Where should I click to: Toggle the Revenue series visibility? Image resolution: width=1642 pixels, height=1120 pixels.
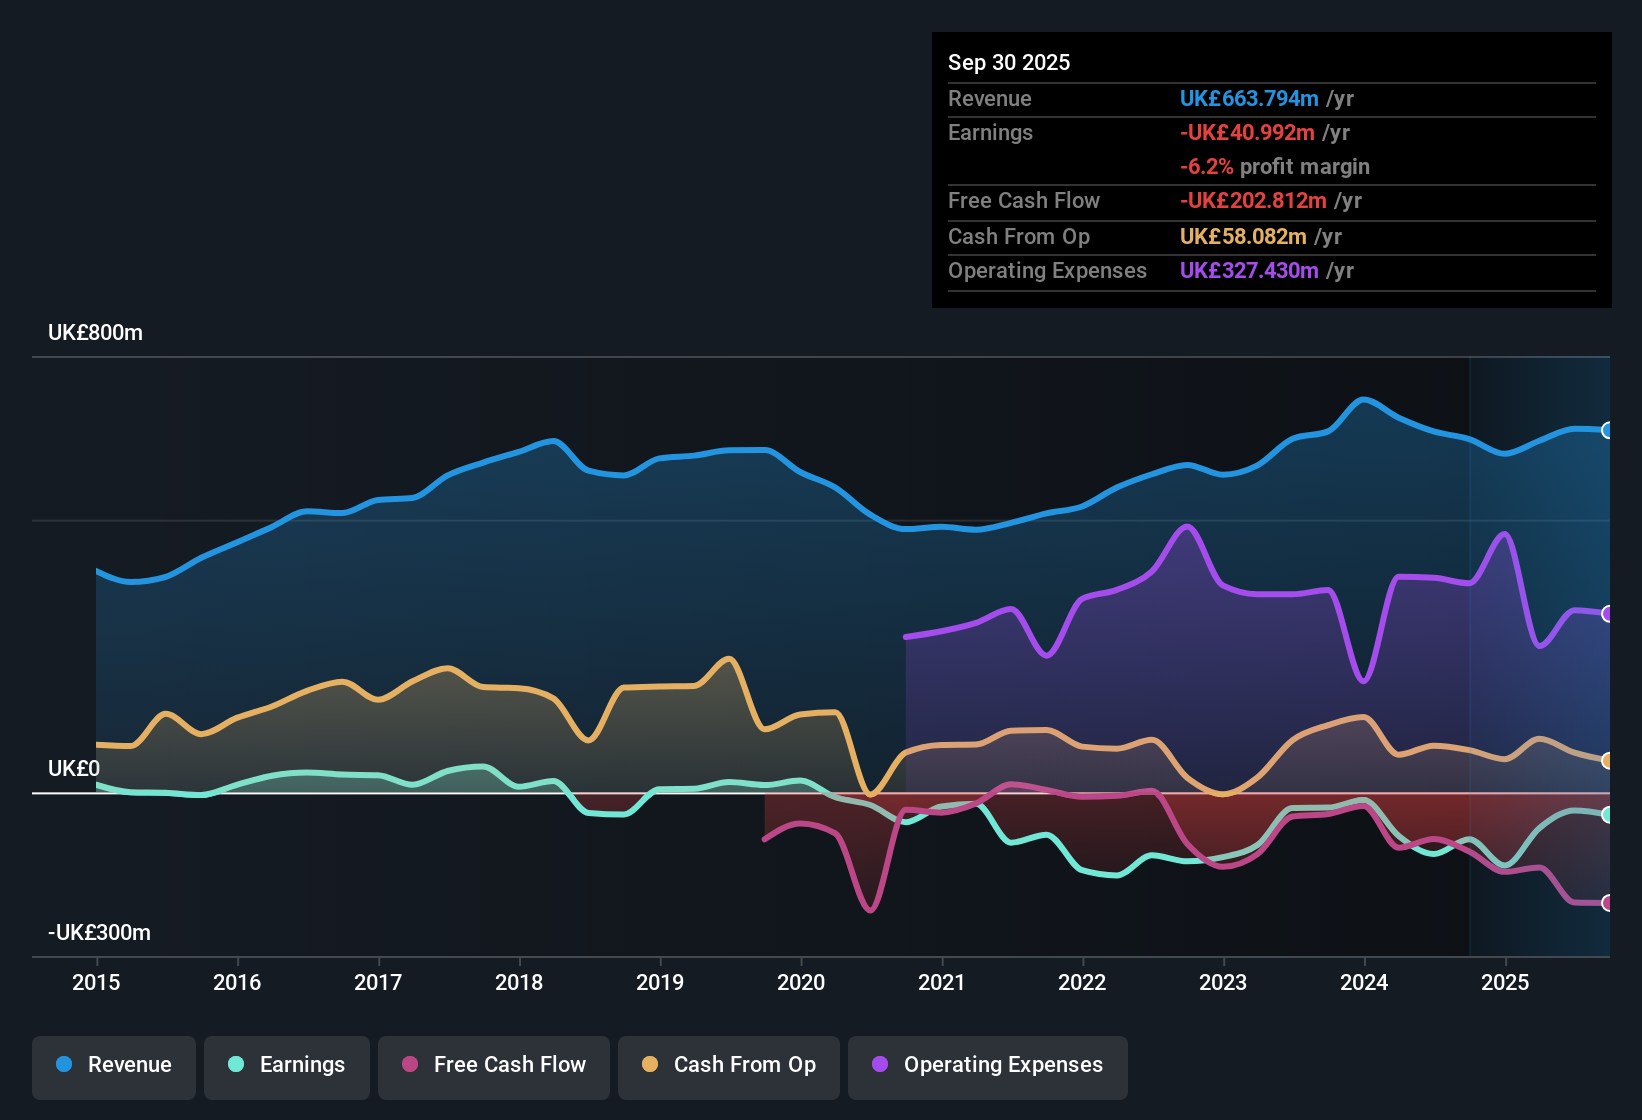coord(113,1065)
